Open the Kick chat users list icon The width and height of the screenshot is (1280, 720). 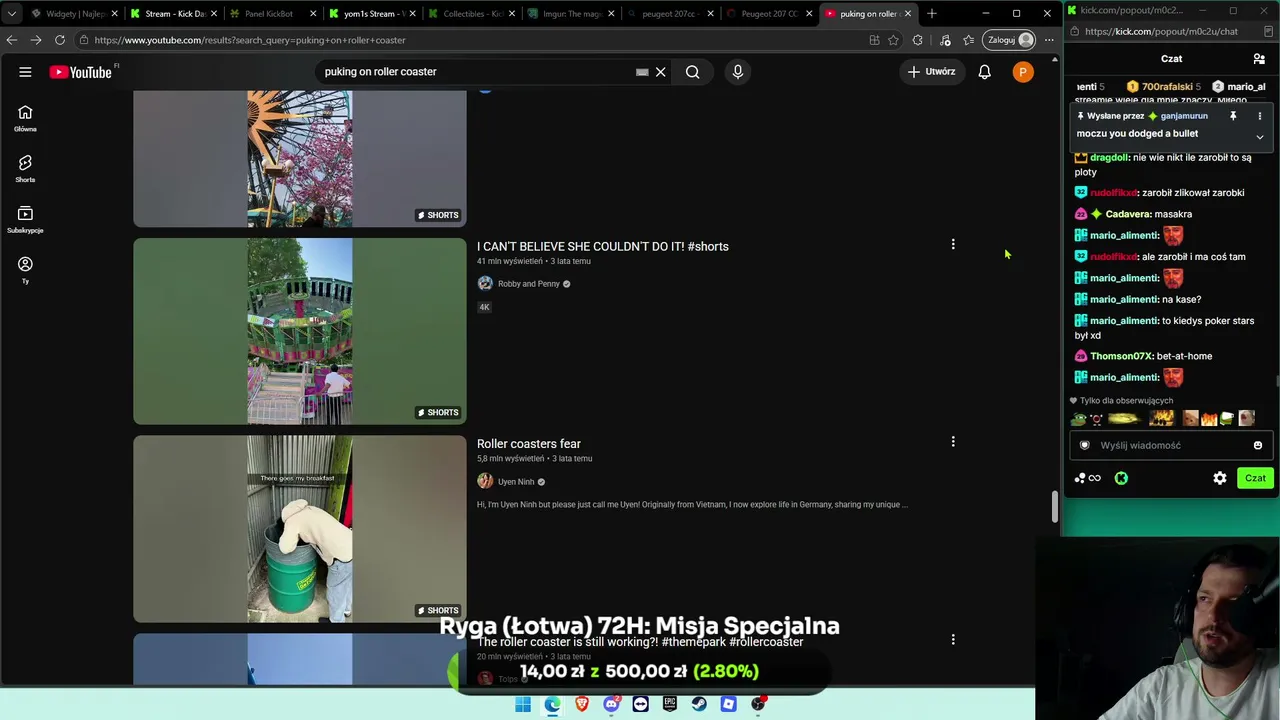(1259, 59)
